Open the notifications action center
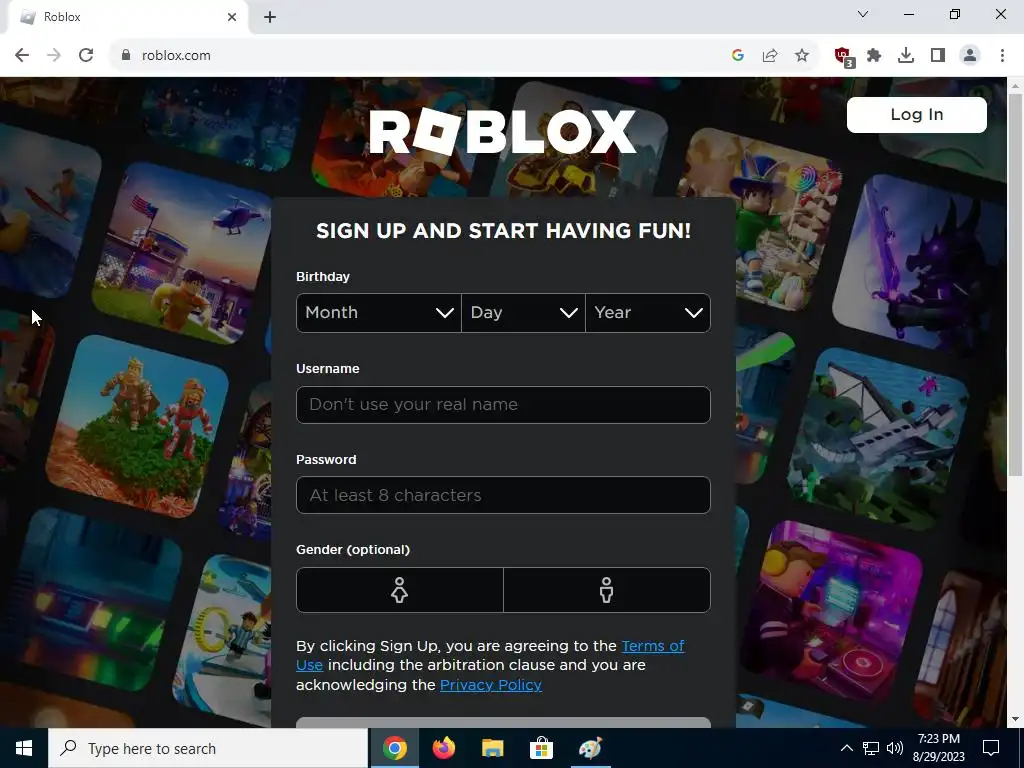Screen dimensions: 1024x768 [991, 748]
